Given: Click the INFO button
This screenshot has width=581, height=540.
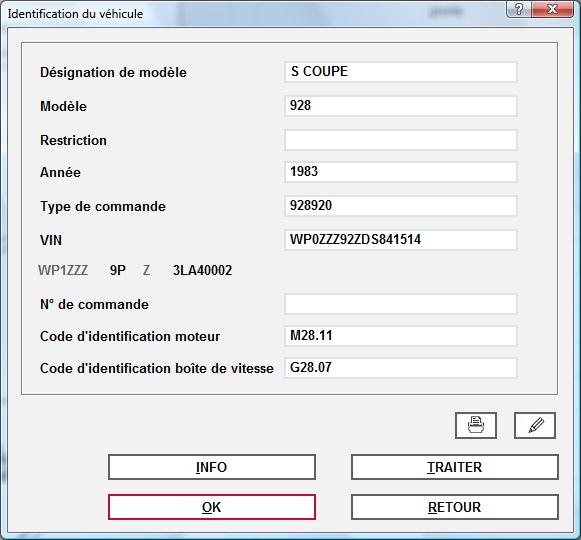Looking at the screenshot, I should 212,467.
